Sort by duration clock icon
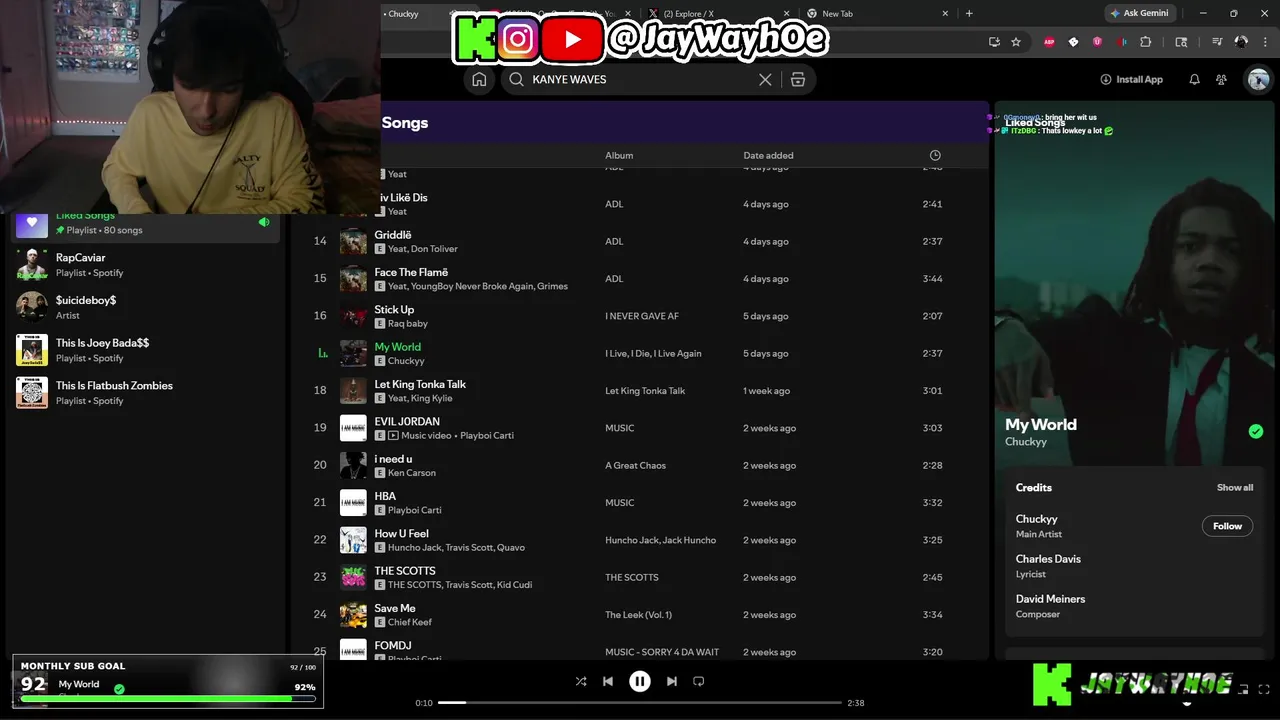 [x=935, y=155]
